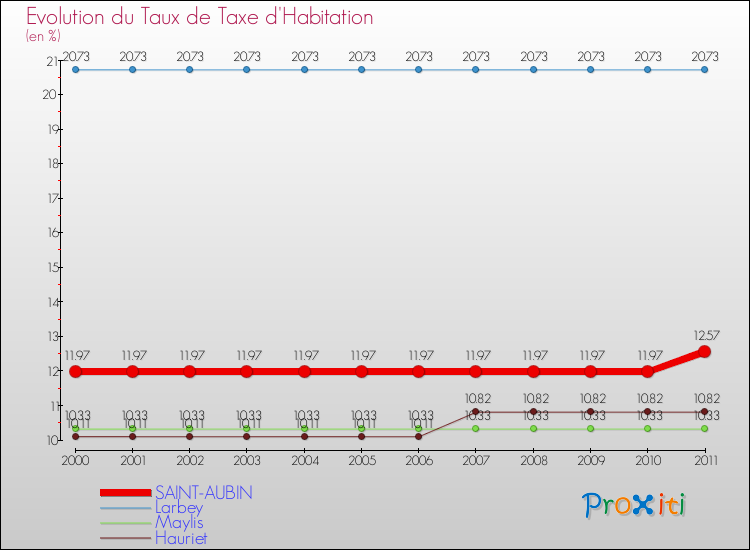The width and height of the screenshot is (750, 550).
Task: Click the y-axis label 13
Action: (x=53, y=337)
